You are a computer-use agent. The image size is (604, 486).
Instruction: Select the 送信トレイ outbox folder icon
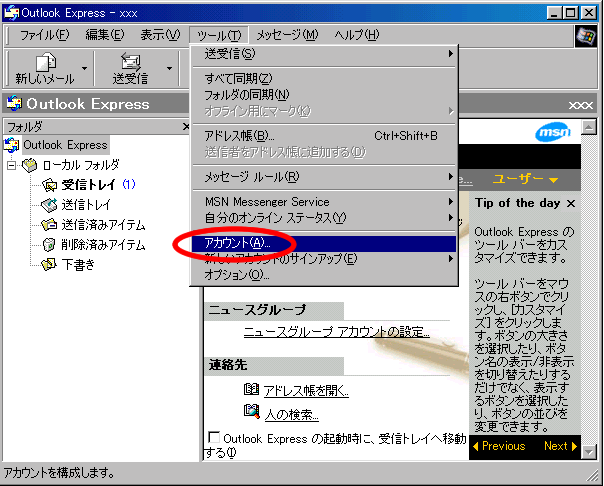coord(49,205)
